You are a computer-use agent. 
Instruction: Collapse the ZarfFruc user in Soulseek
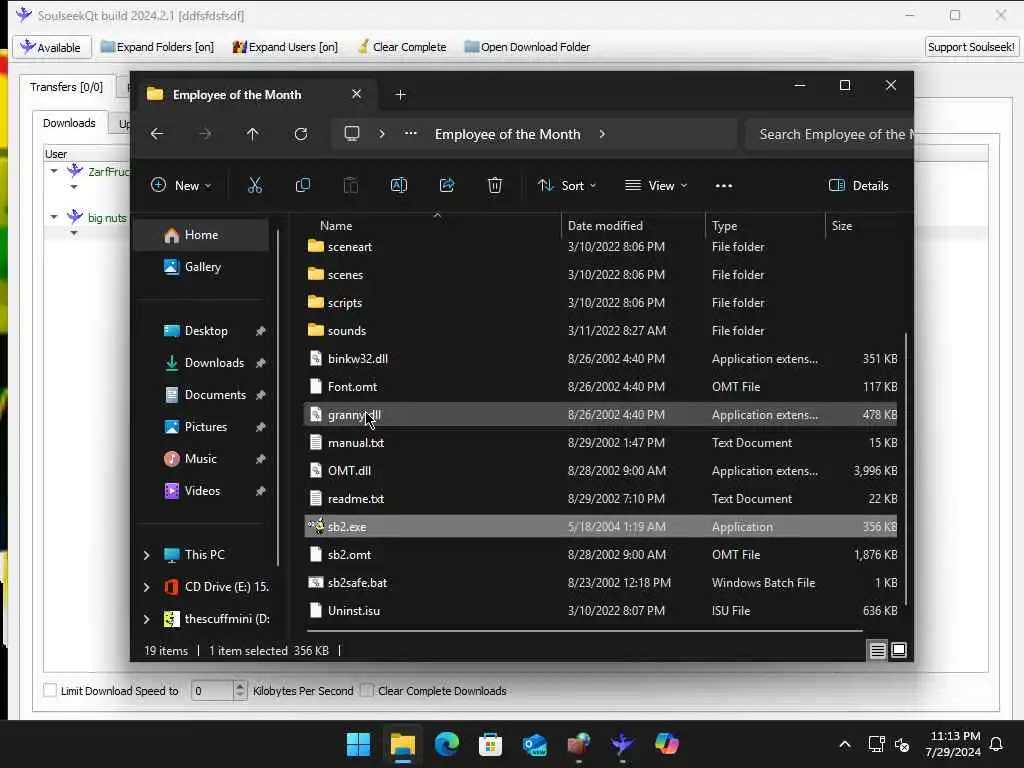[54, 171]
